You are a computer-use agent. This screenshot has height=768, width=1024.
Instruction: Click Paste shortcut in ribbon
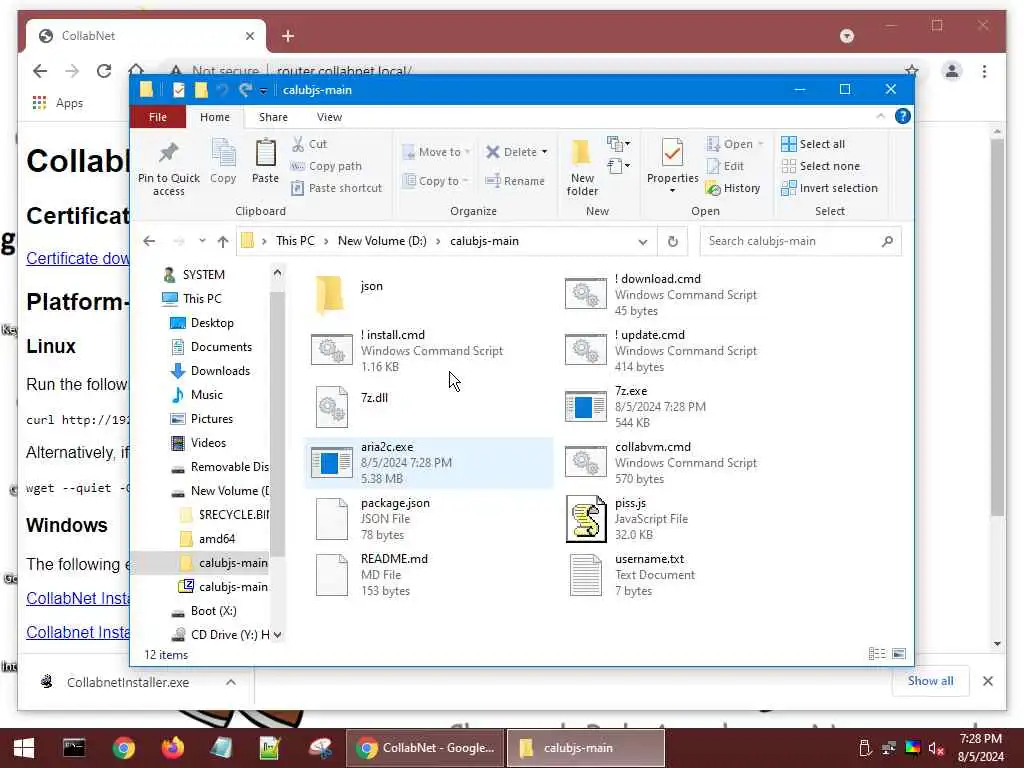pos(336,188)
